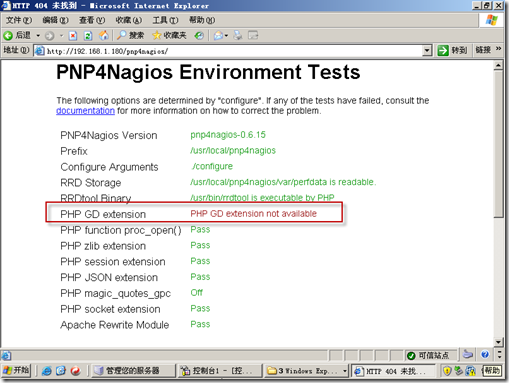Image resolution: width=509 pixels, height=383 pixels.
Task: Launch Internet Explorer from quick launch
Action: pos(46,371)
